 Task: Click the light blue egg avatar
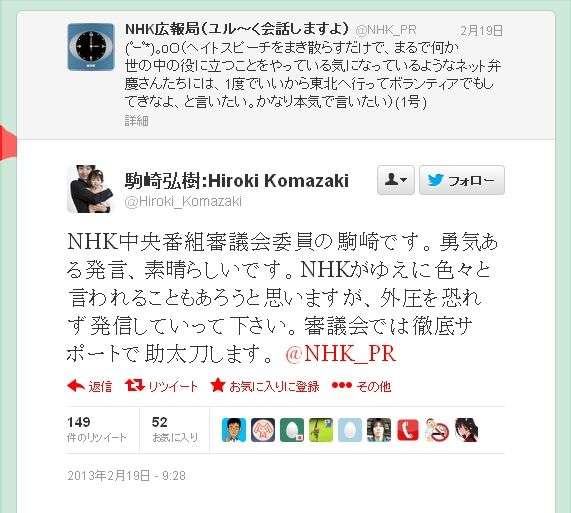(x=350, y=430)
